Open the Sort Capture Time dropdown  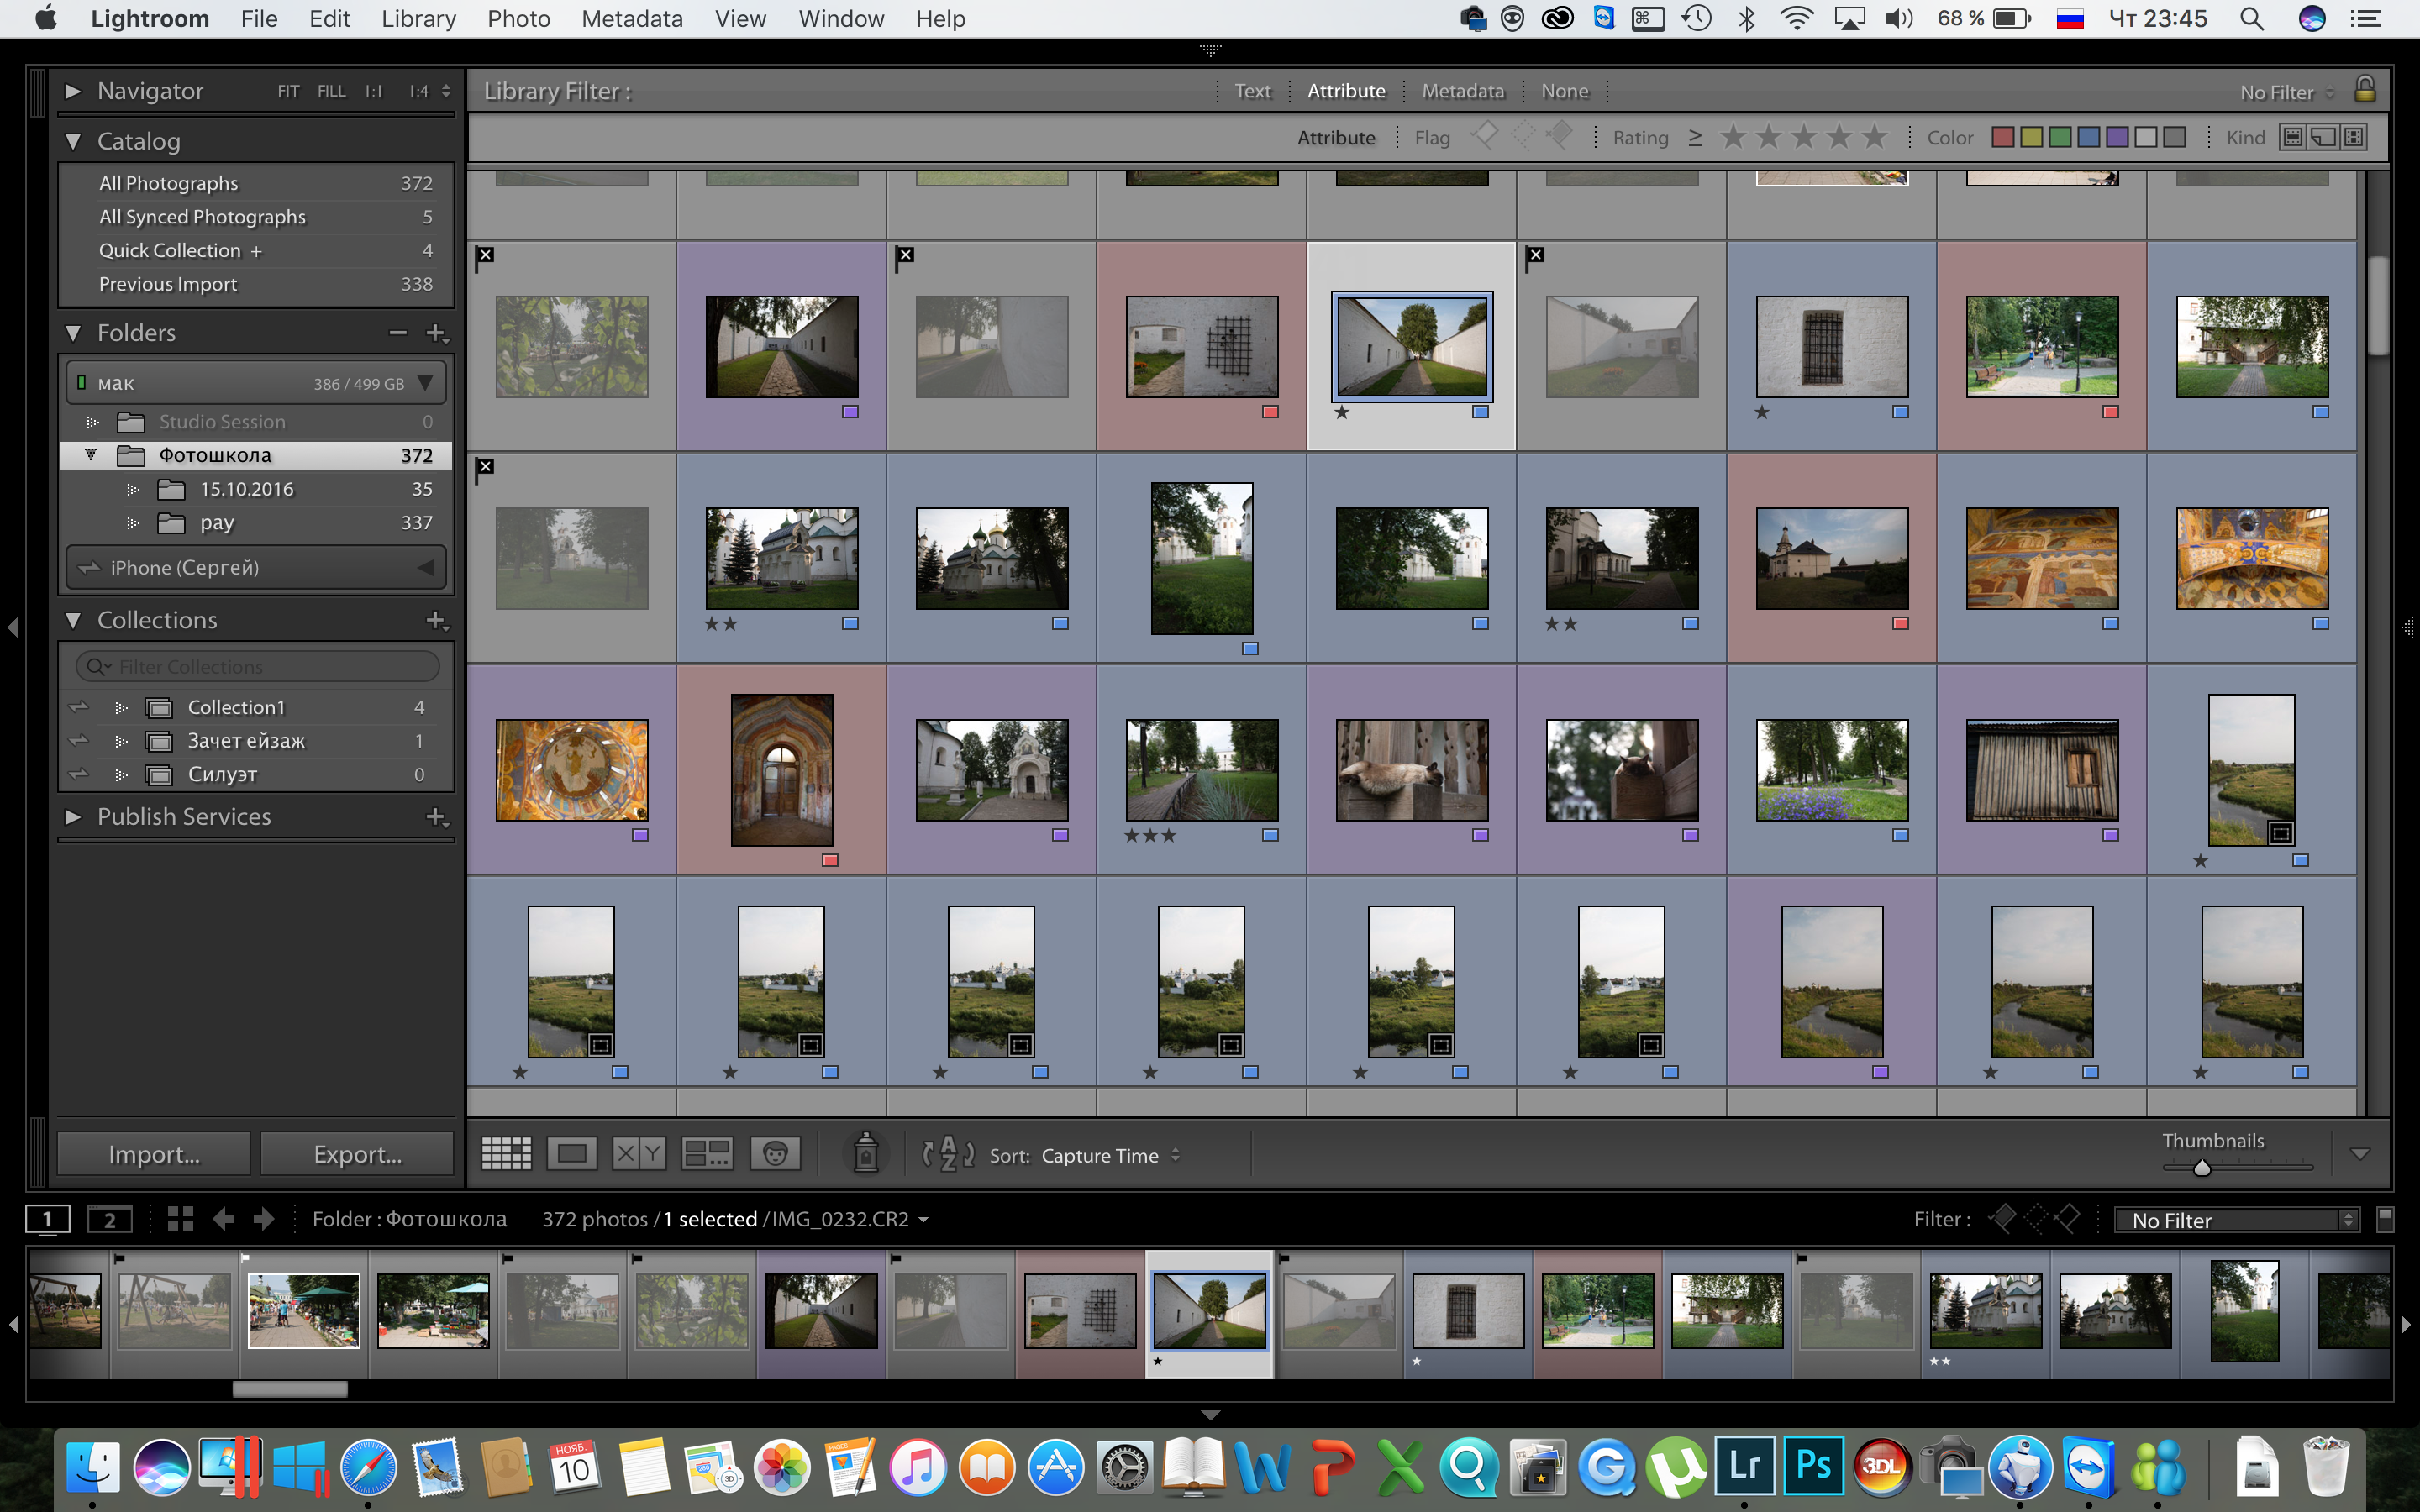(x=1110, y=1155)
